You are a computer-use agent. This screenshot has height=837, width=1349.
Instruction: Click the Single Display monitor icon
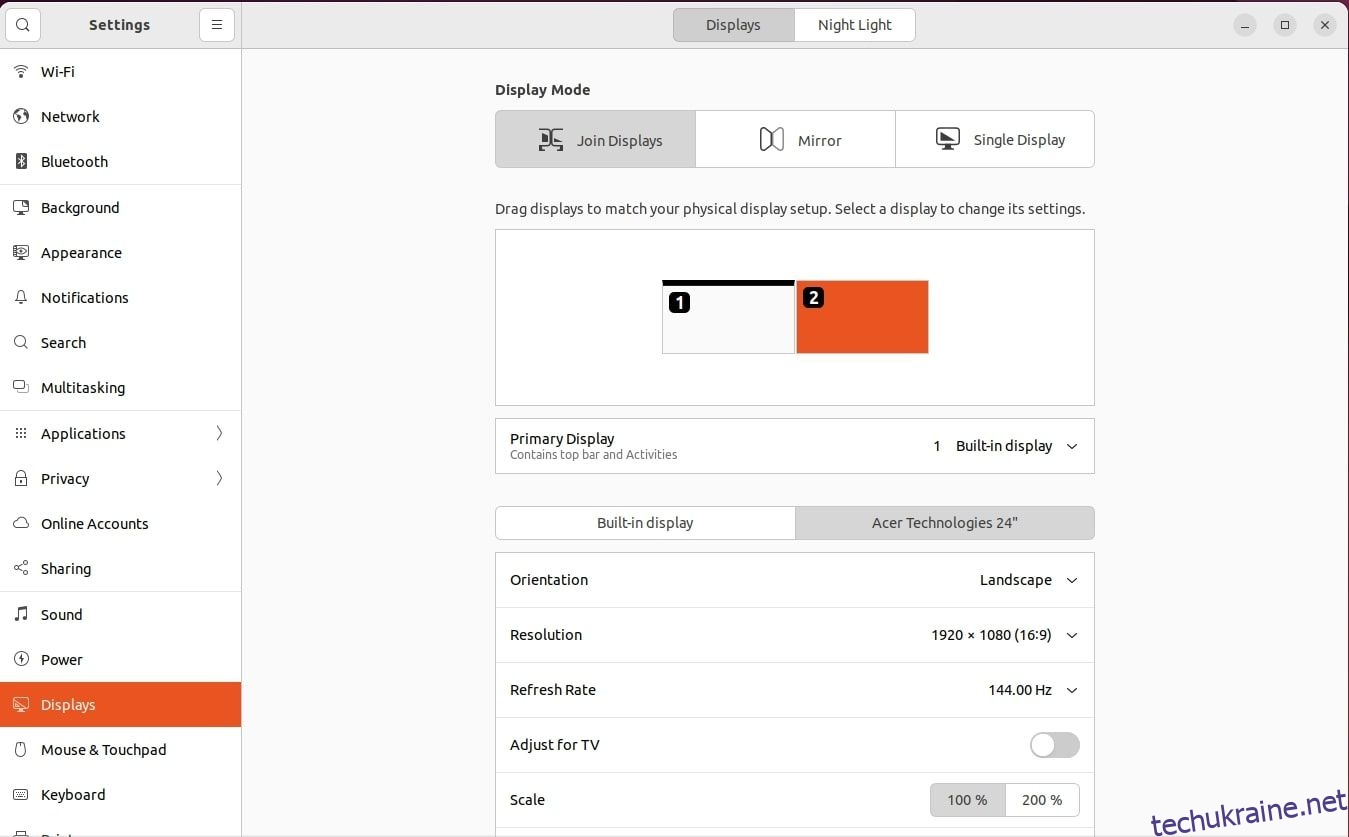tap(948, 139)
